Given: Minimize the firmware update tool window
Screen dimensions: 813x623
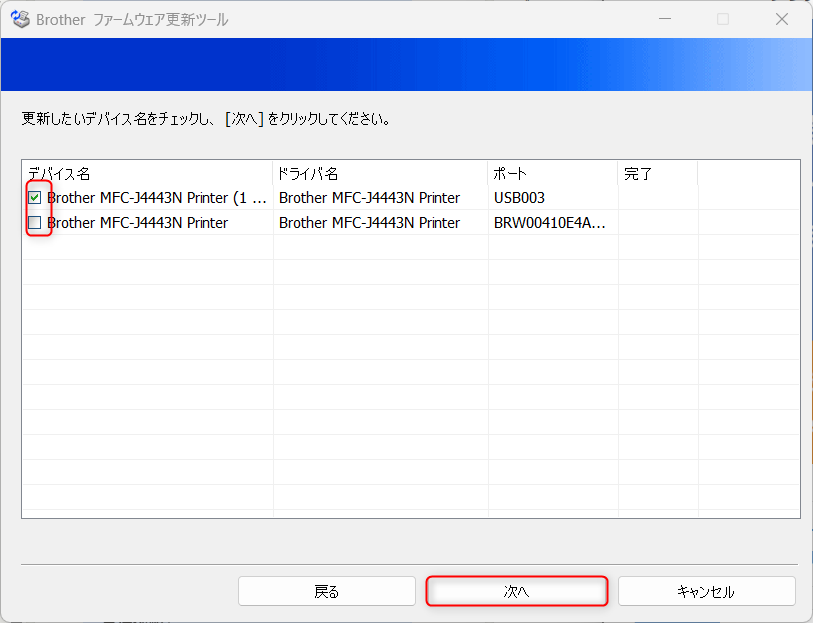Looking at the screenshot, I should pyautogui.click(x=665, y=19).
